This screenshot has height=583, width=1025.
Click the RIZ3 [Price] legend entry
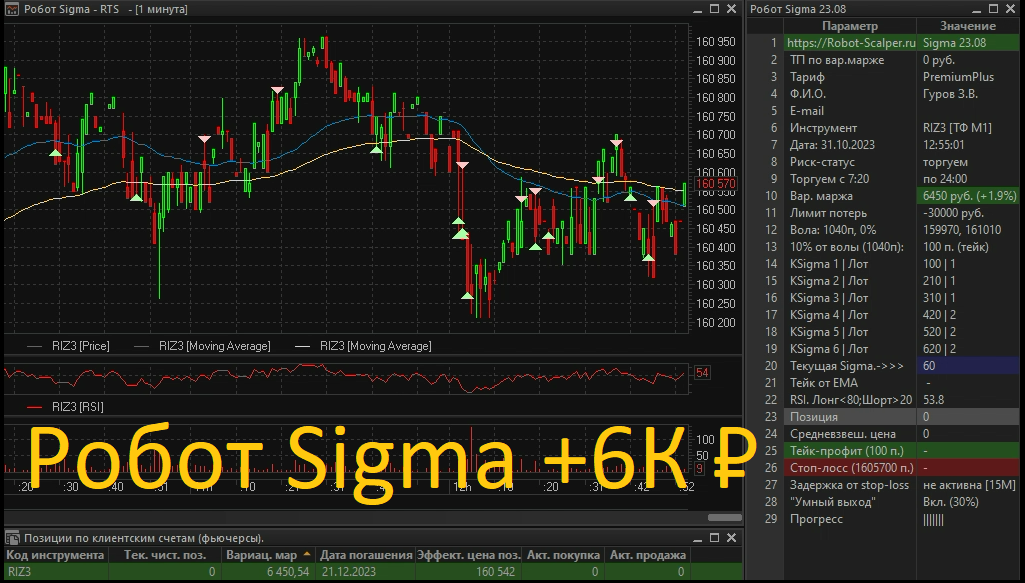click(69, 346)
